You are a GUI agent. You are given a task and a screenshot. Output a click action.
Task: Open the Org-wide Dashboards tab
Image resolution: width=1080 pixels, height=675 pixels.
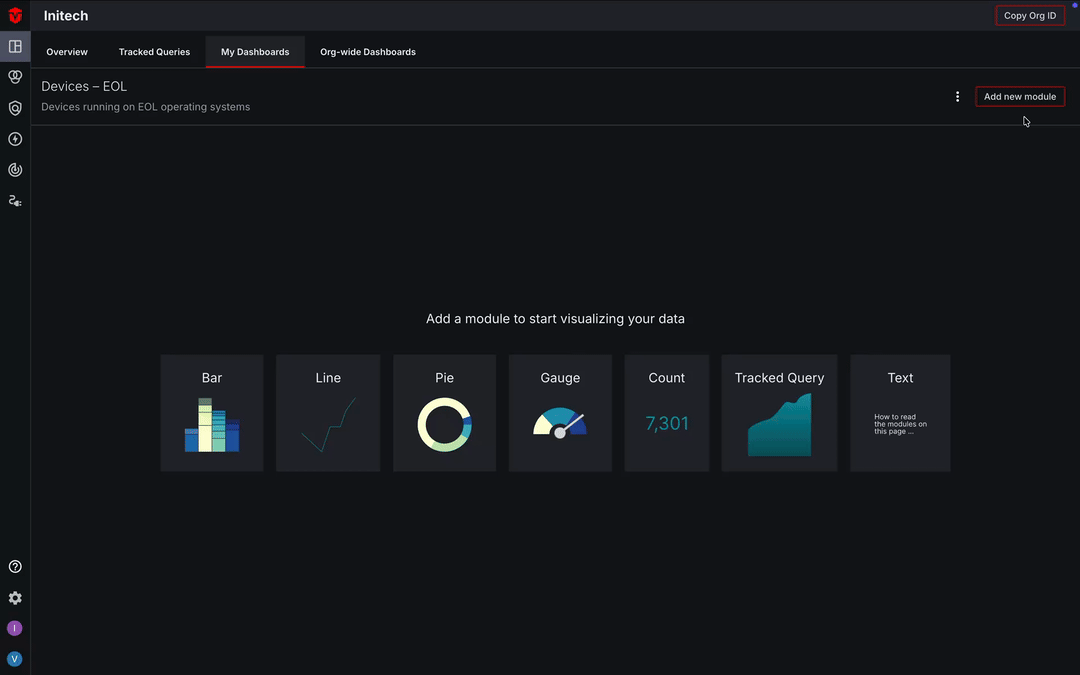point(367,51)
